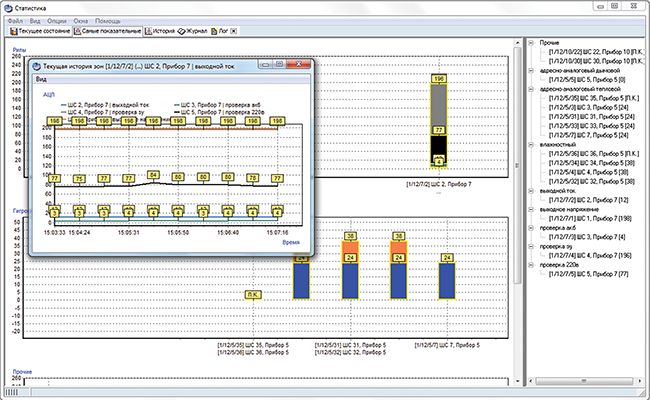The width and height of the screenshot is (650, 400).
Task: Open the Текущее состояние tab icon
Action: [x=13, y=31]
